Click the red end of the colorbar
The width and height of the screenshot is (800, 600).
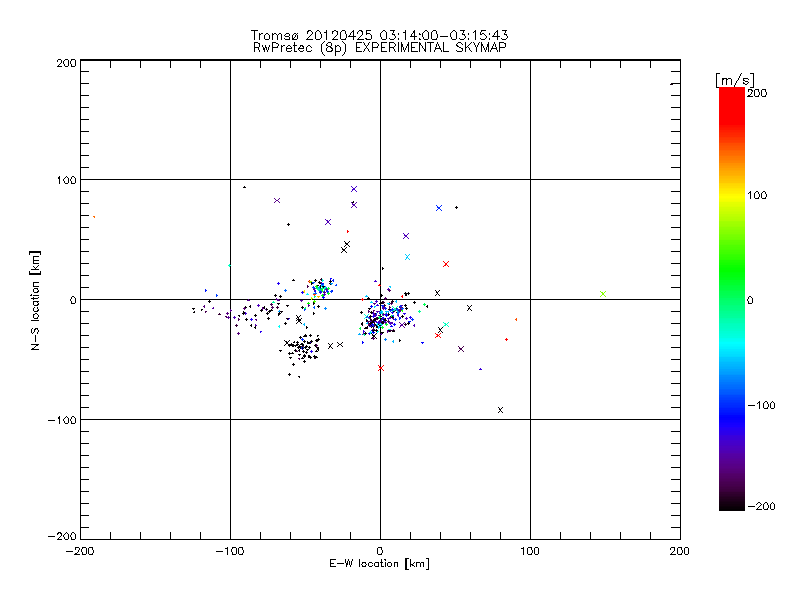pyautogui.click(x=732, y=93)
